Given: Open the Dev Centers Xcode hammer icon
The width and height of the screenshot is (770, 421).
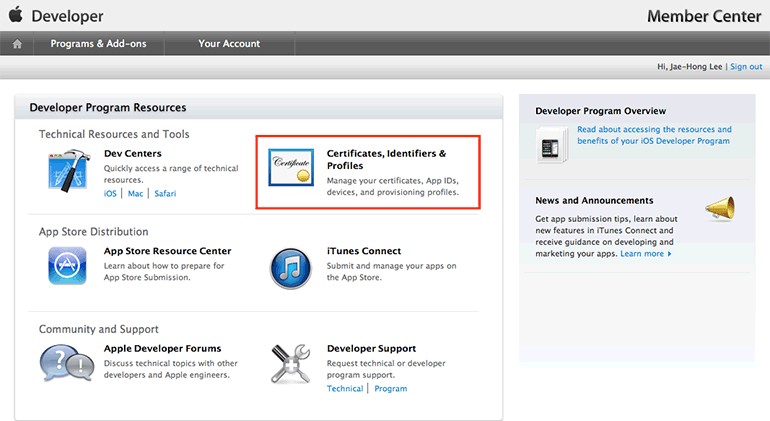Looking at the screenshot, I should [68, 169].
